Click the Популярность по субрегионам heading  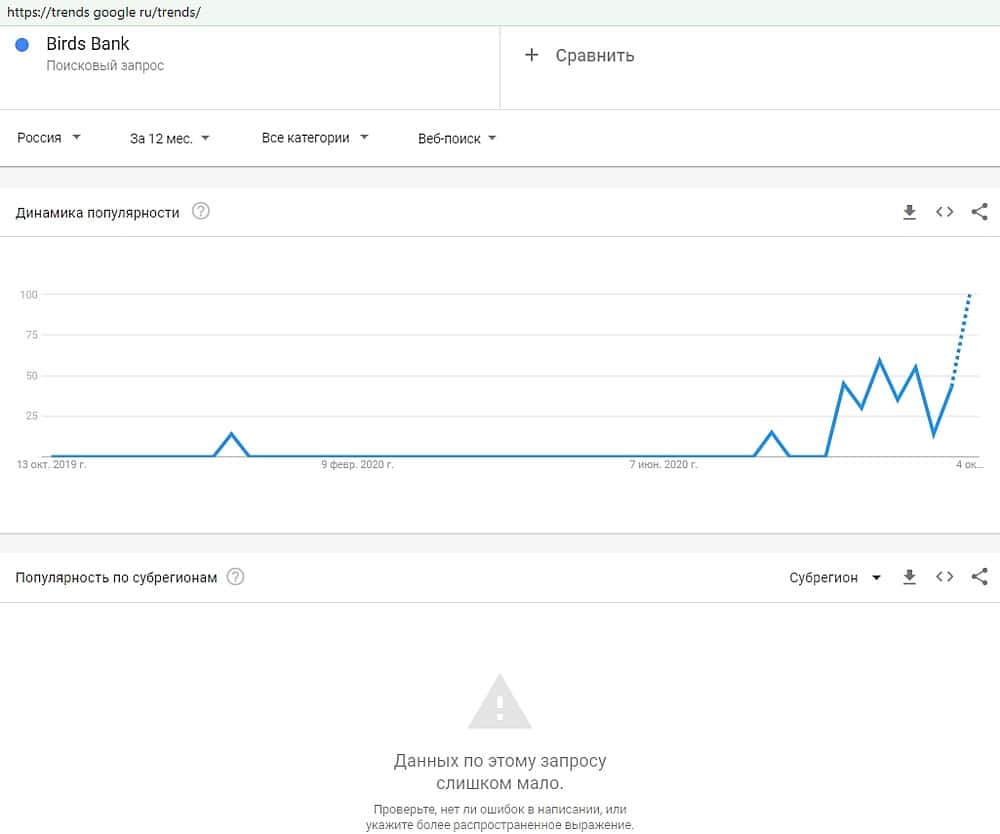click(x=116, y=578)
